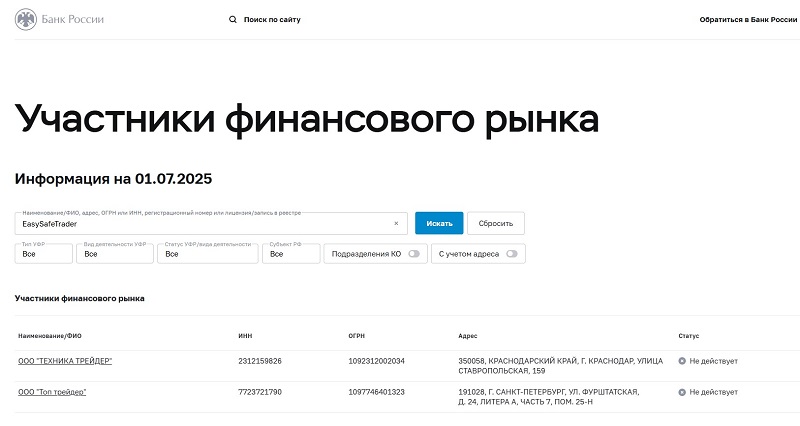The image size is (800, 426).
Task: Select INN value 2312159826
Action: point(260,361)
